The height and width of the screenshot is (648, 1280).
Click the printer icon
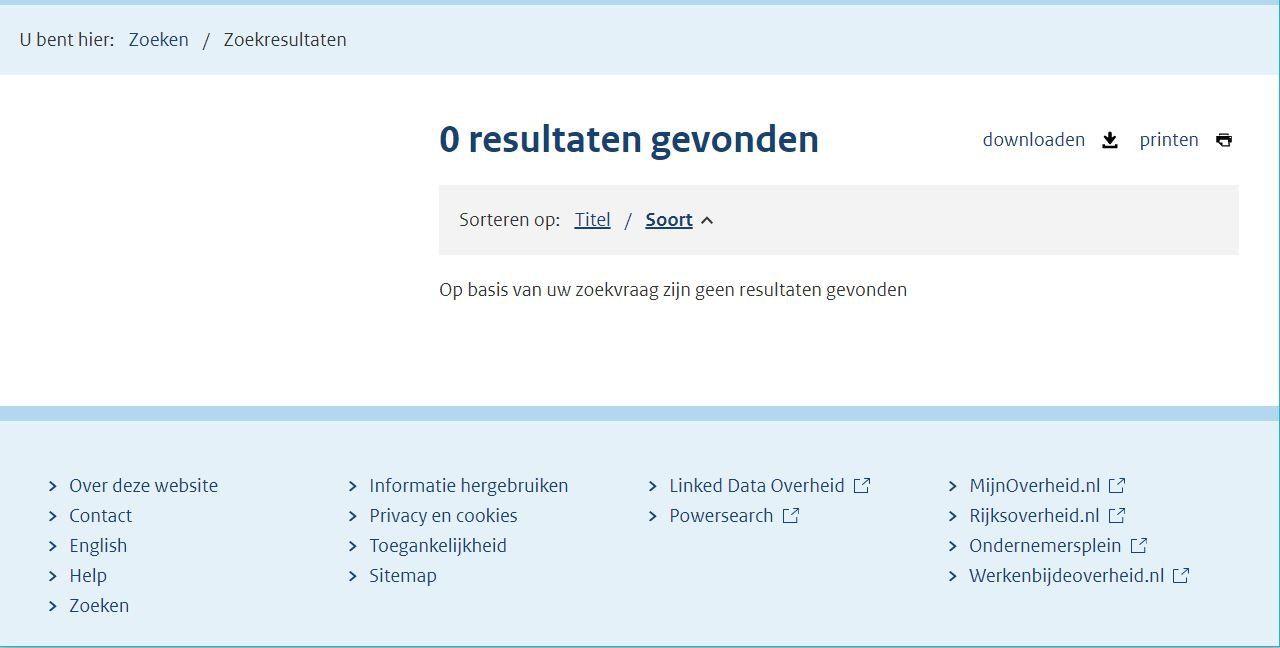coord(1224,140)
